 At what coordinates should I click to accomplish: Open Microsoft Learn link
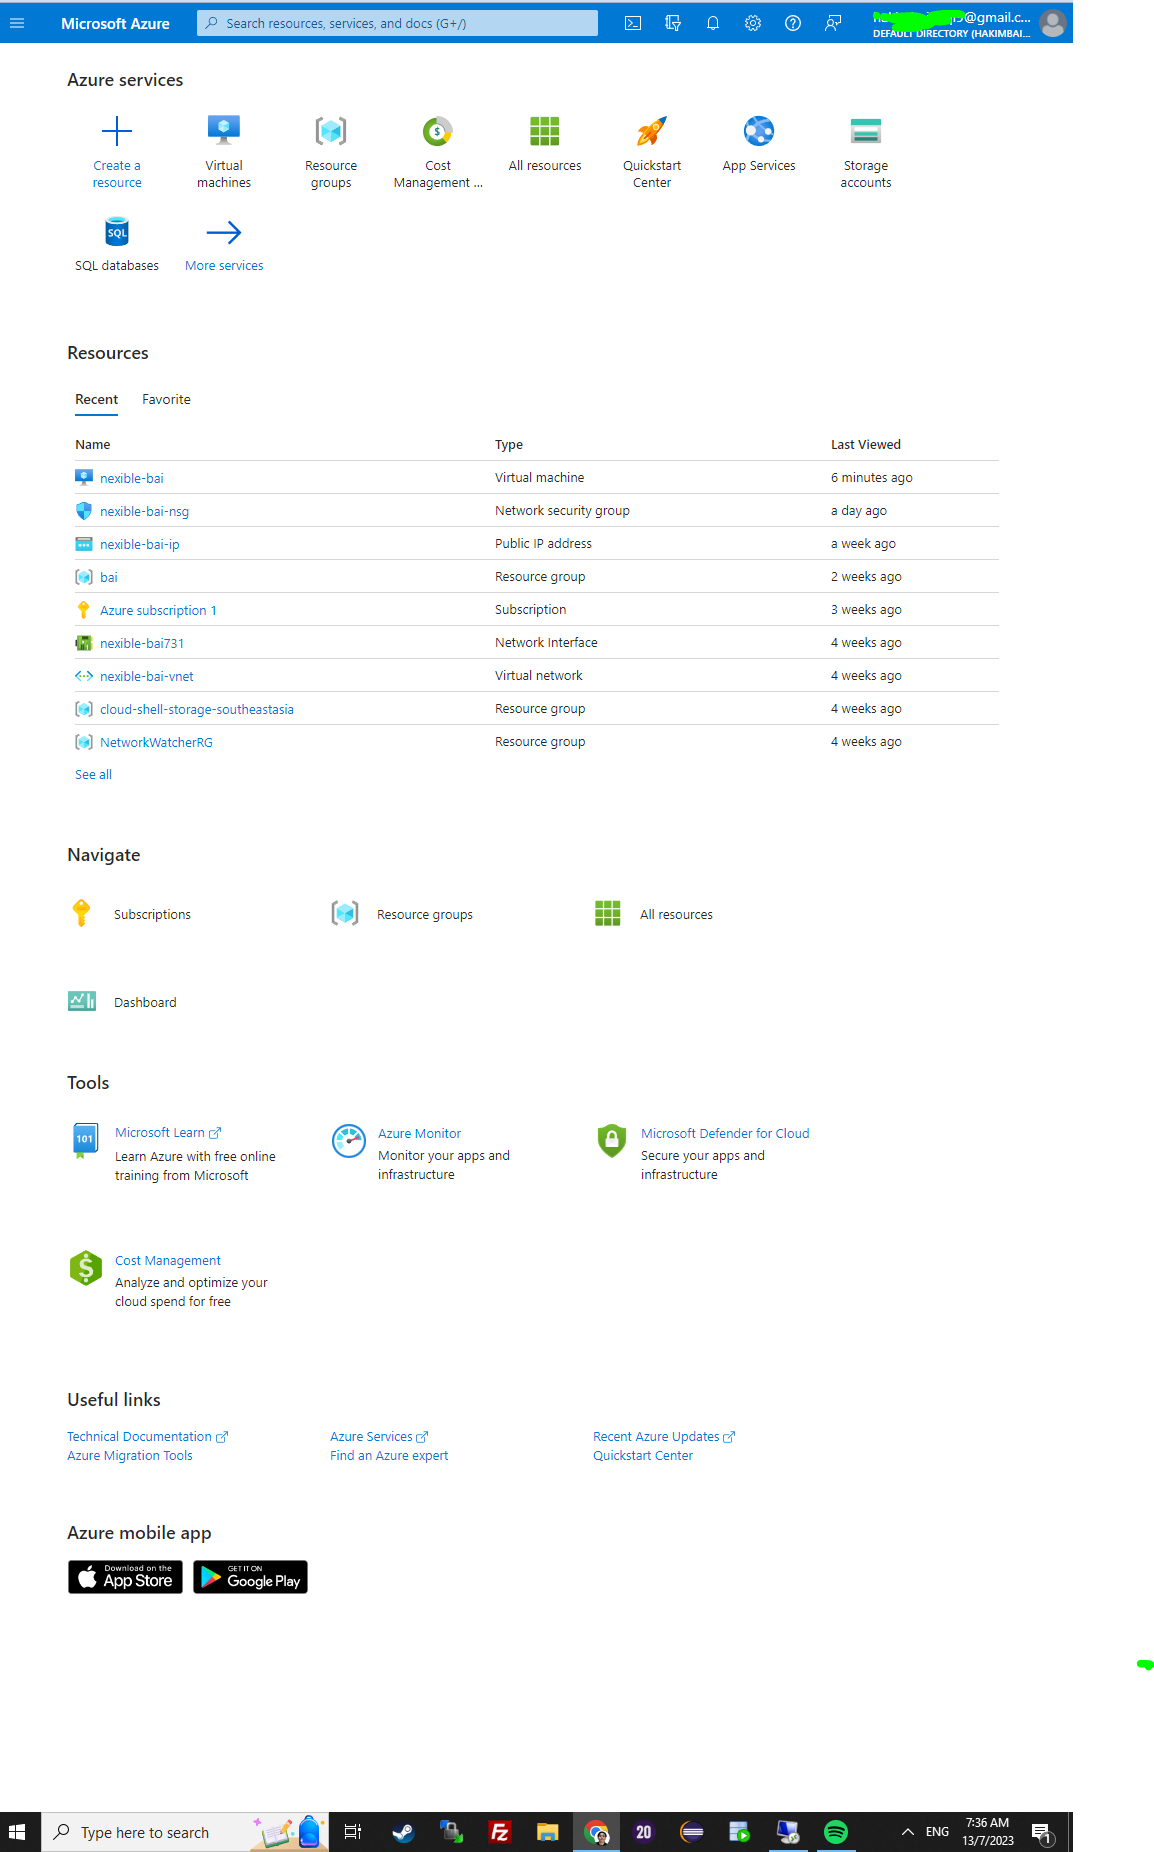[168, 1133]
